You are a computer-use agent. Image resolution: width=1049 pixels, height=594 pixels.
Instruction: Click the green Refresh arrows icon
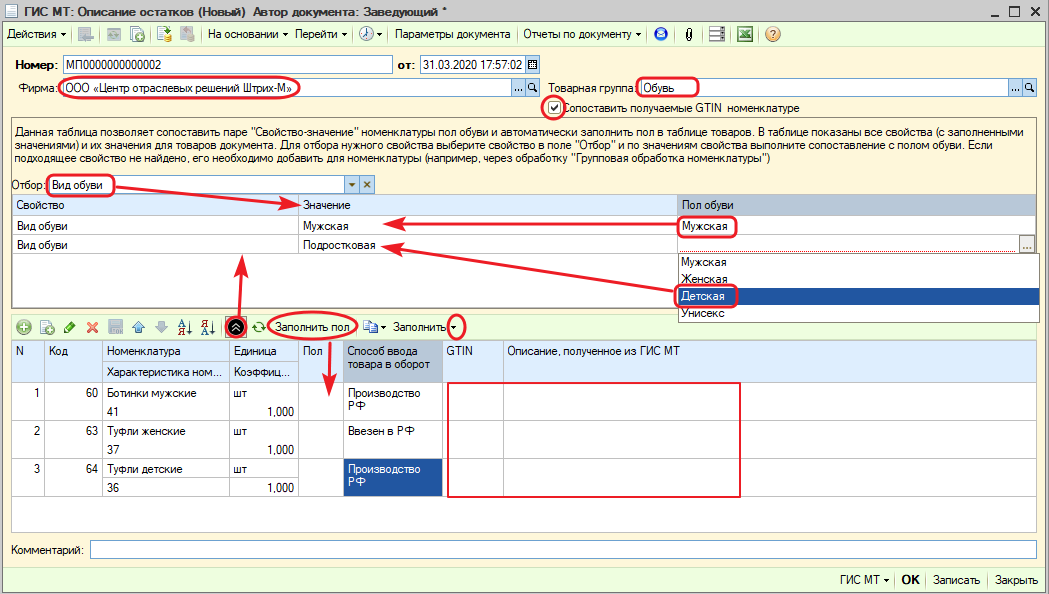pos(259,327)
